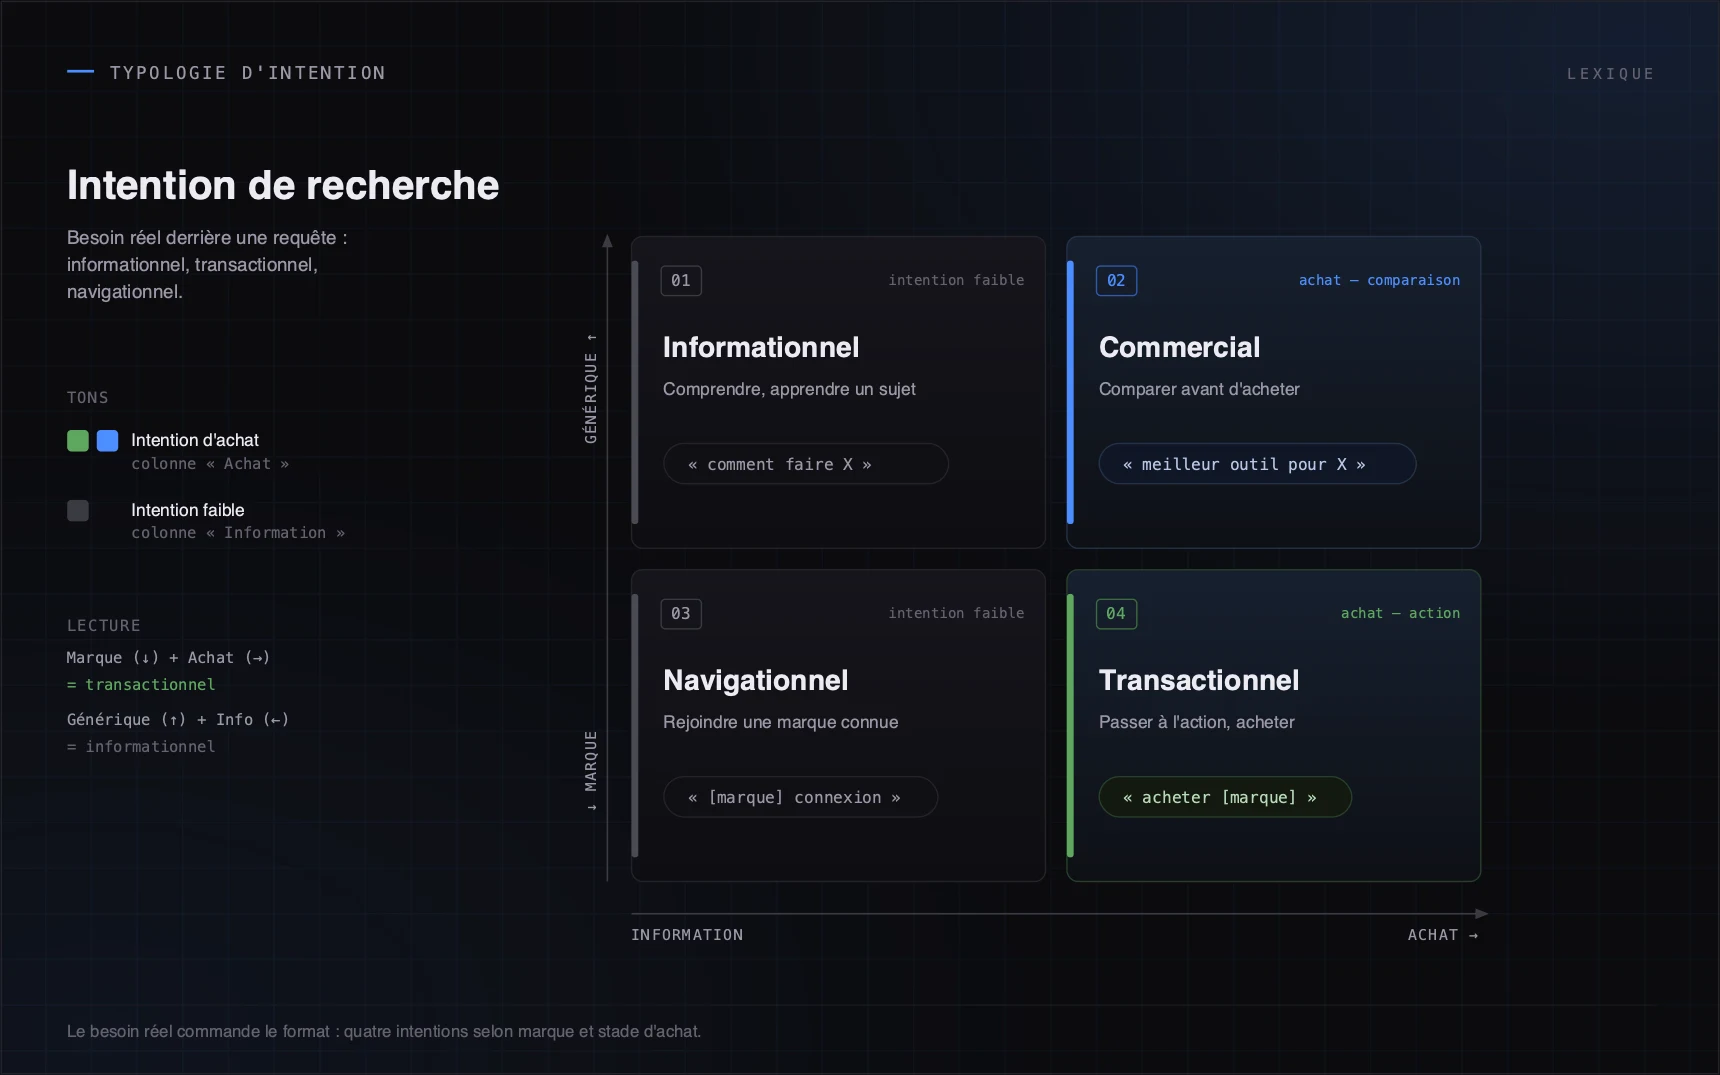Click the blue legend color square
Screen dimensions: 1720x1075
[x=108, y=441]
